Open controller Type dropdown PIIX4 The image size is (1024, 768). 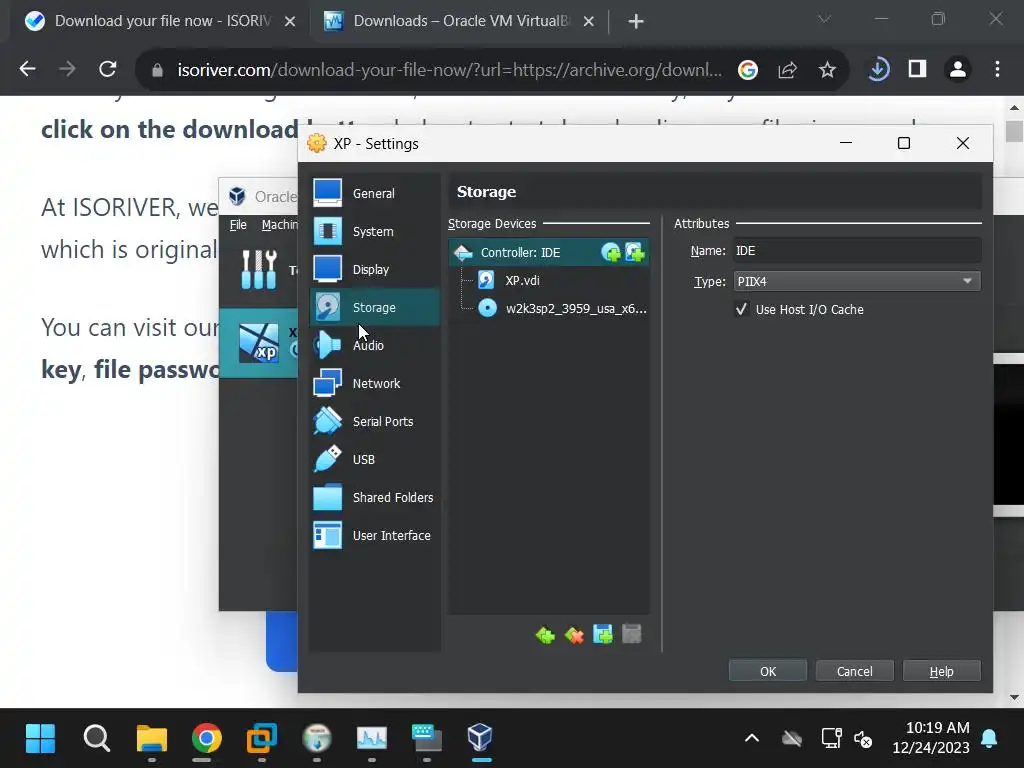pyautogui.click(x=857, y=281)
